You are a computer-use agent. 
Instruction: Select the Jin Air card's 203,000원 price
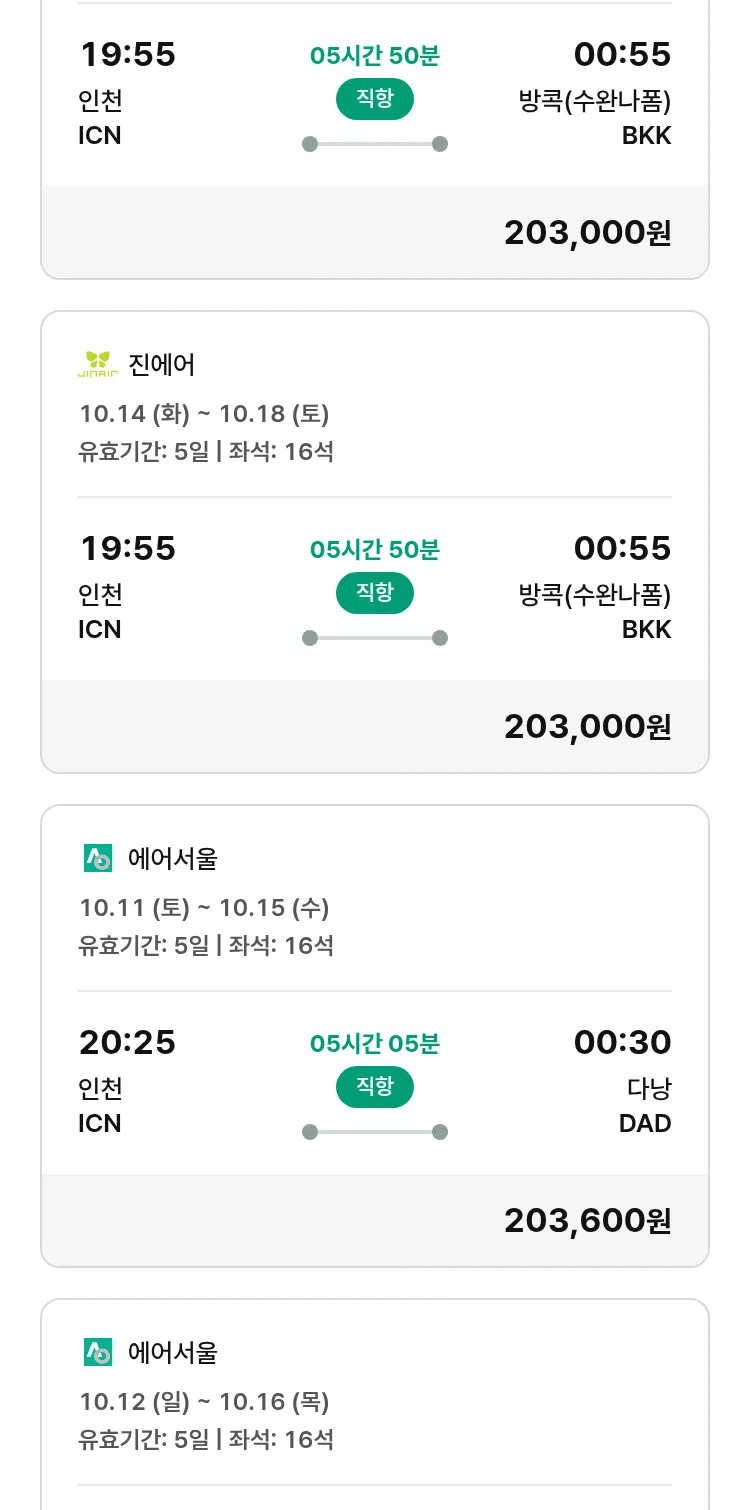[587, 726]
